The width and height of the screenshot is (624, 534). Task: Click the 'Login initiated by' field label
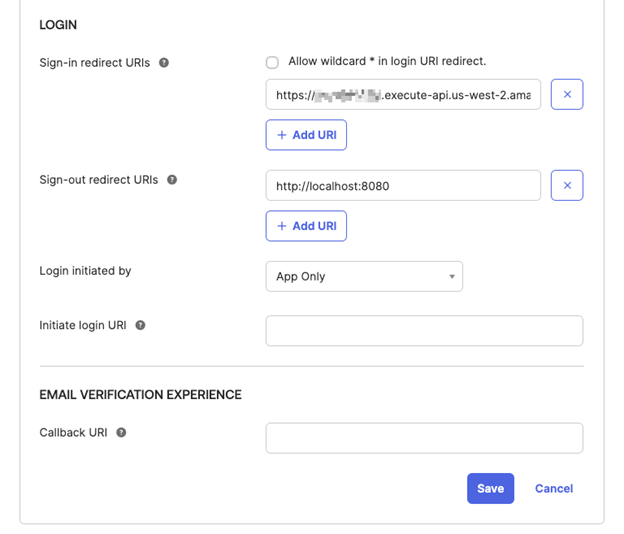pyautogui.click(x=85, y=271)
